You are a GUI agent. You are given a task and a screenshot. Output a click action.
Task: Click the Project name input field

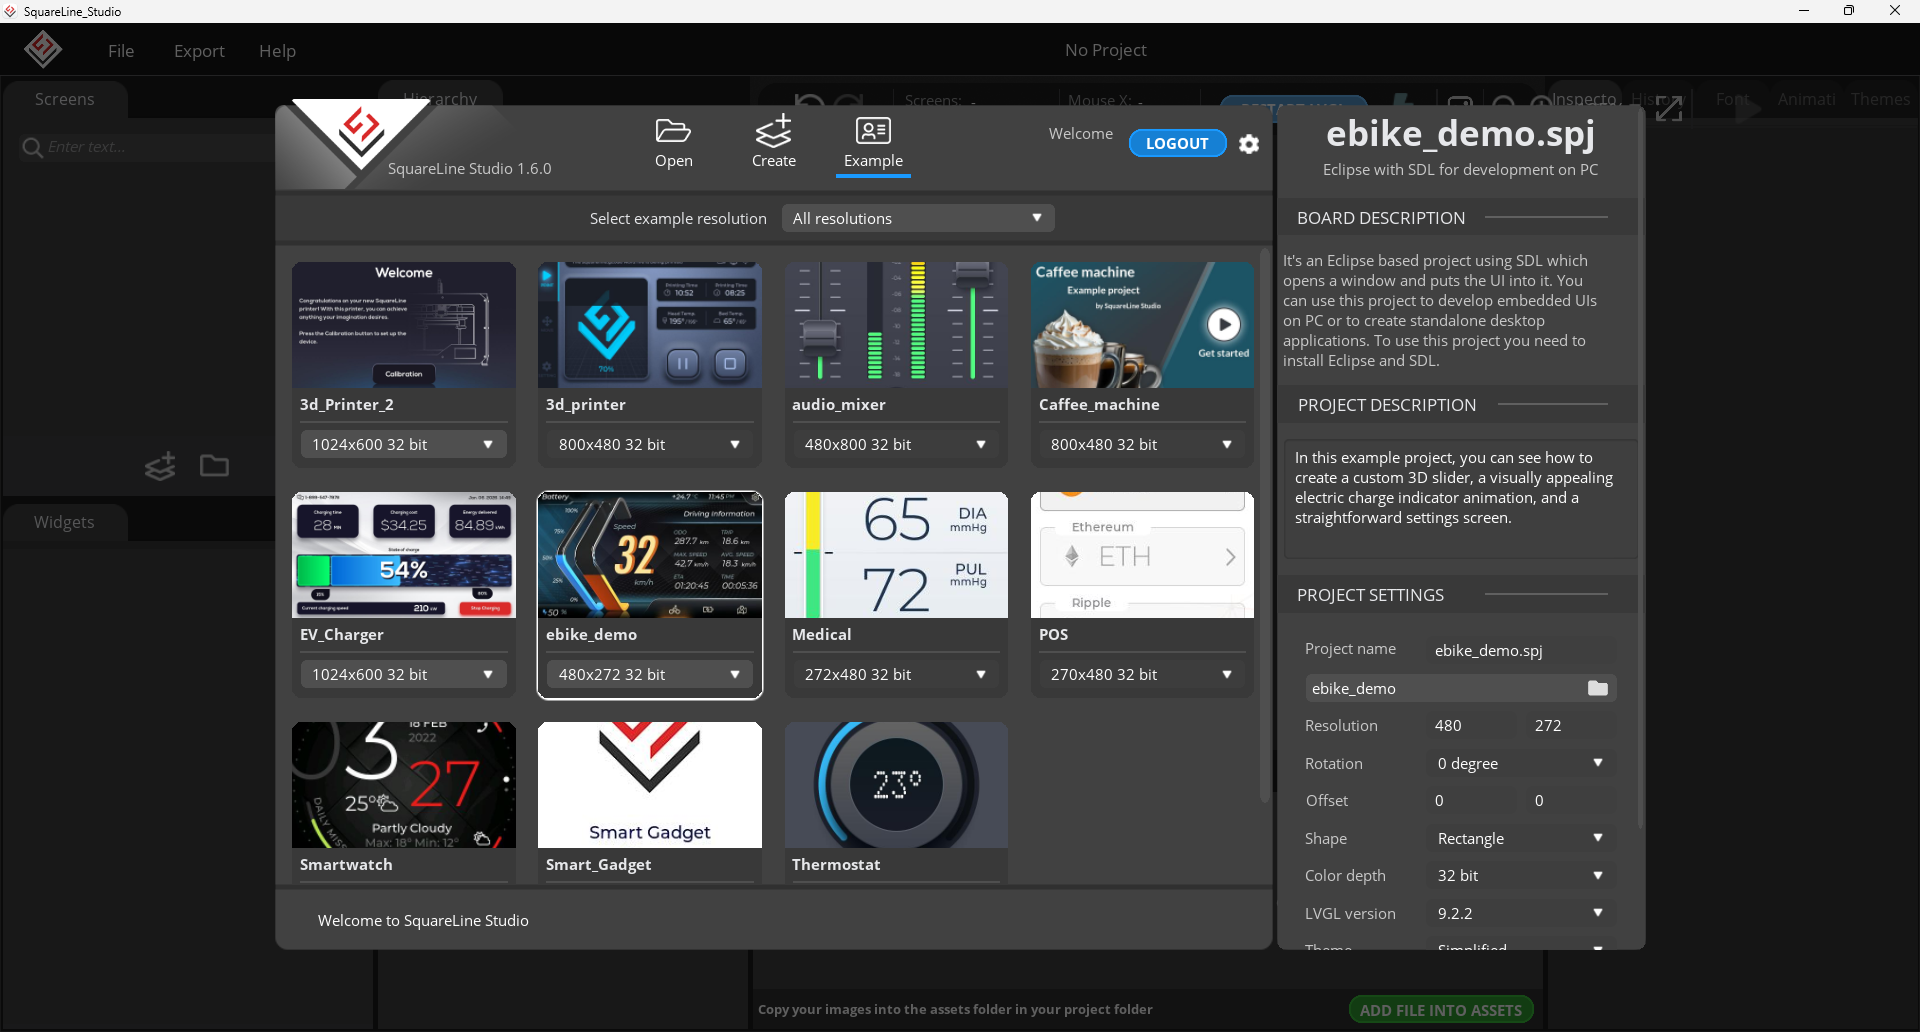(x=1522, y=650)
